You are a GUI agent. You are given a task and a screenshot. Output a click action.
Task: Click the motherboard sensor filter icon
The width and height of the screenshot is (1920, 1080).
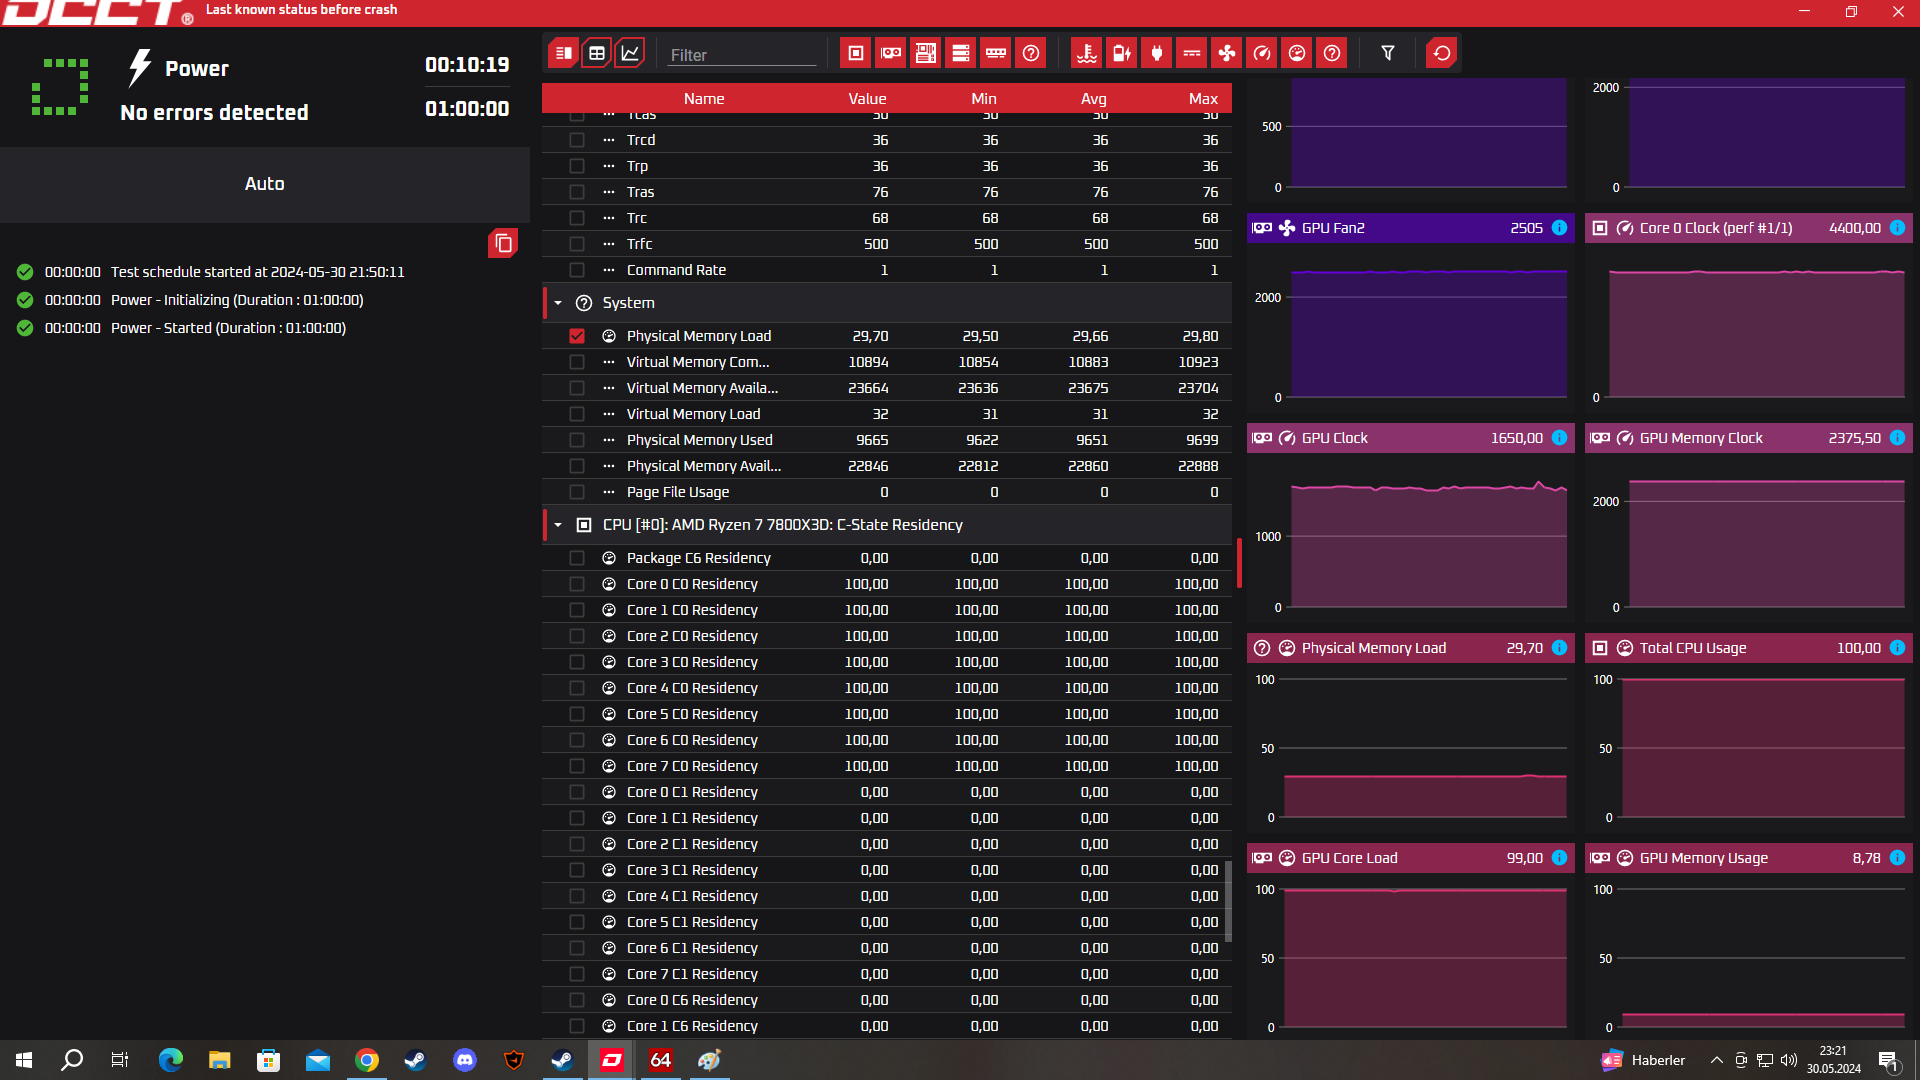pyautogui.click(x=925, y=53)
